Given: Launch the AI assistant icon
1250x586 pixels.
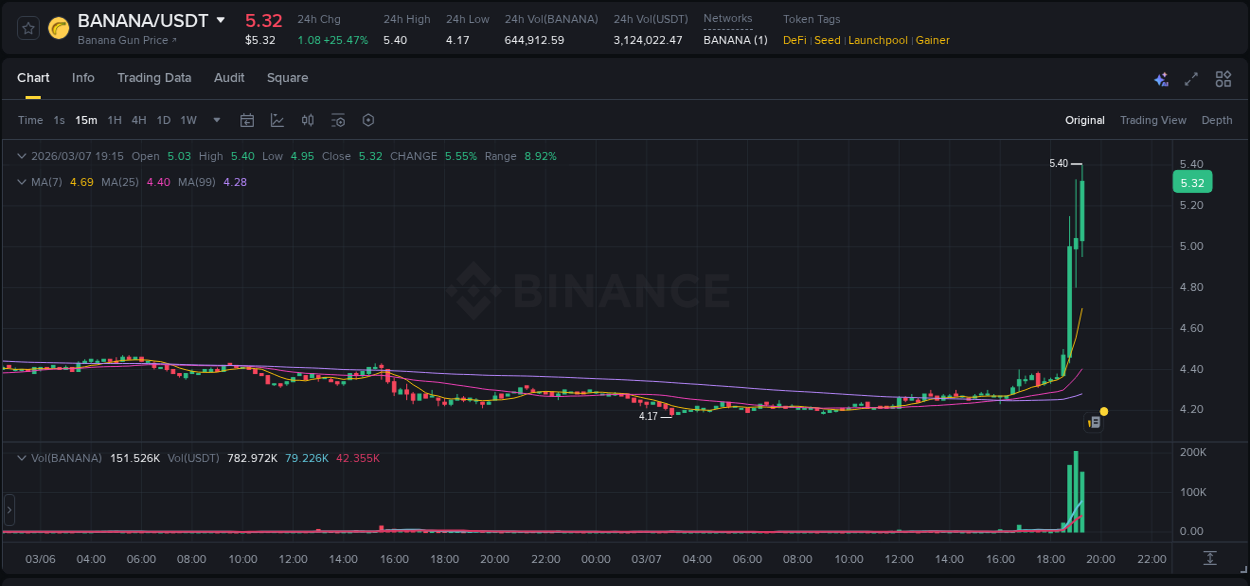Looking at the screenshot, I should click(x=1160, y=78).
